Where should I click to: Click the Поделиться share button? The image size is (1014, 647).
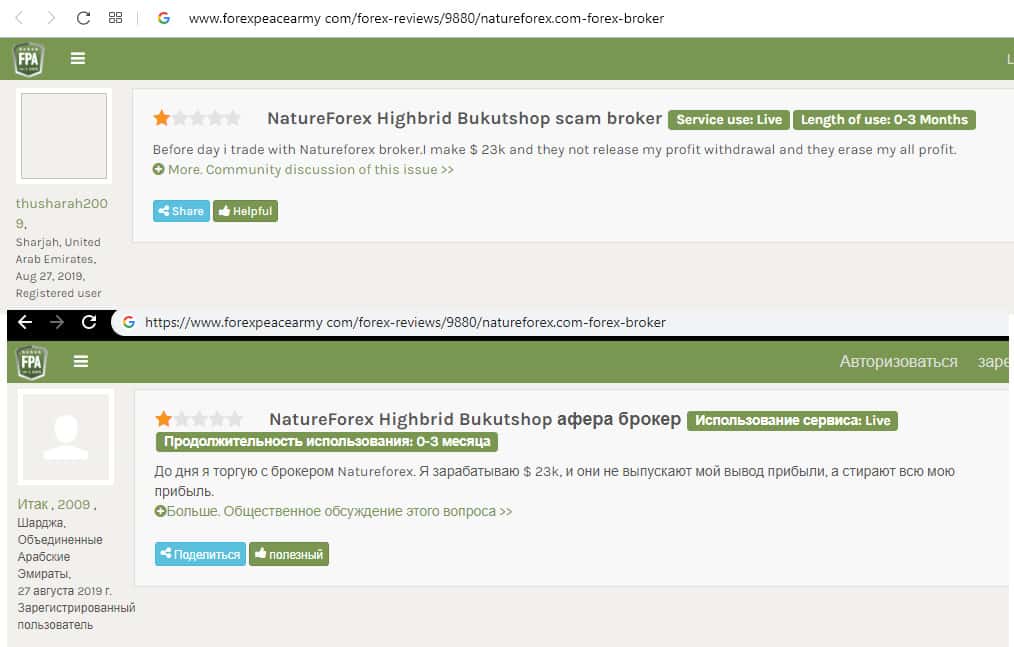(x=200, y=554)
